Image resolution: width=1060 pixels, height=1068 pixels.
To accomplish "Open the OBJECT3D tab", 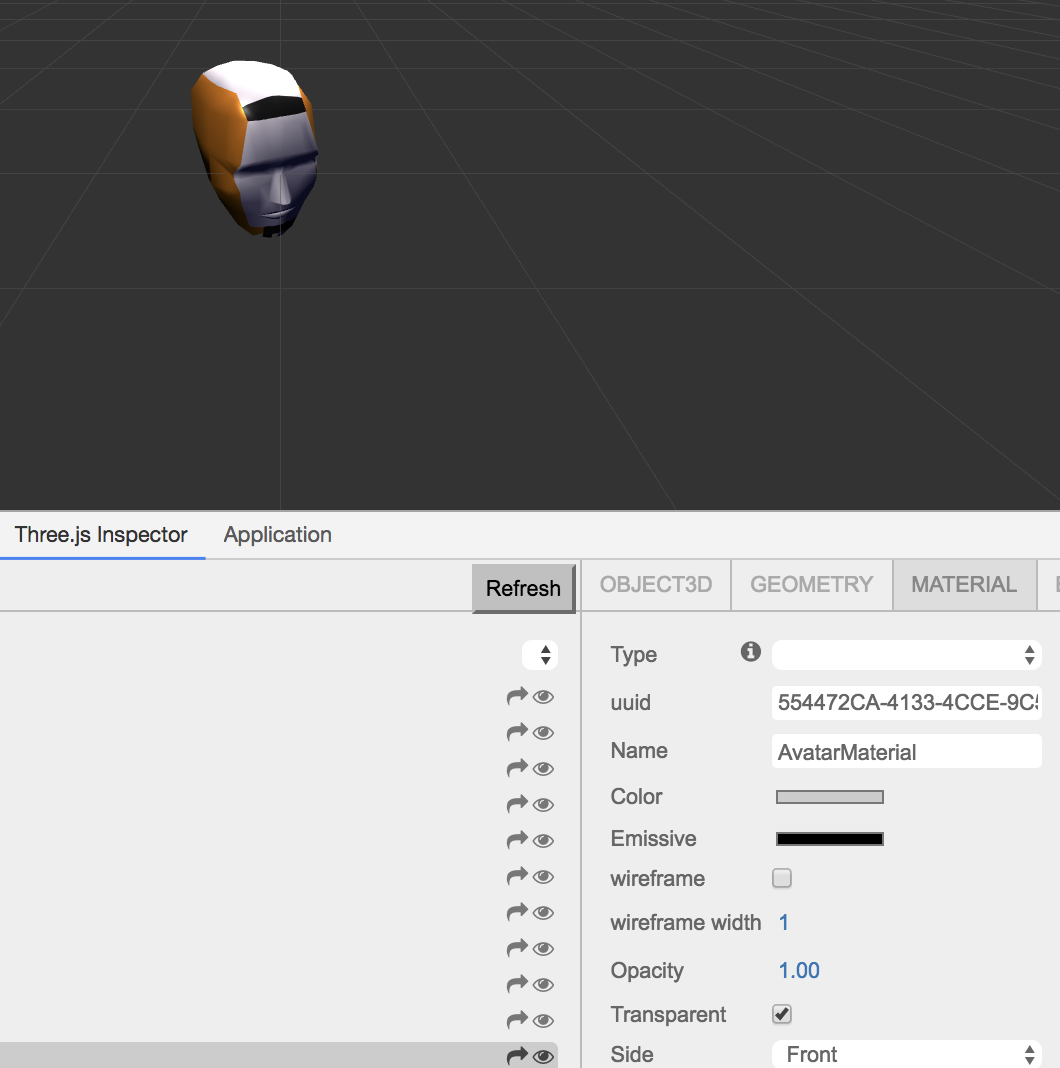I will coord(656,584).
